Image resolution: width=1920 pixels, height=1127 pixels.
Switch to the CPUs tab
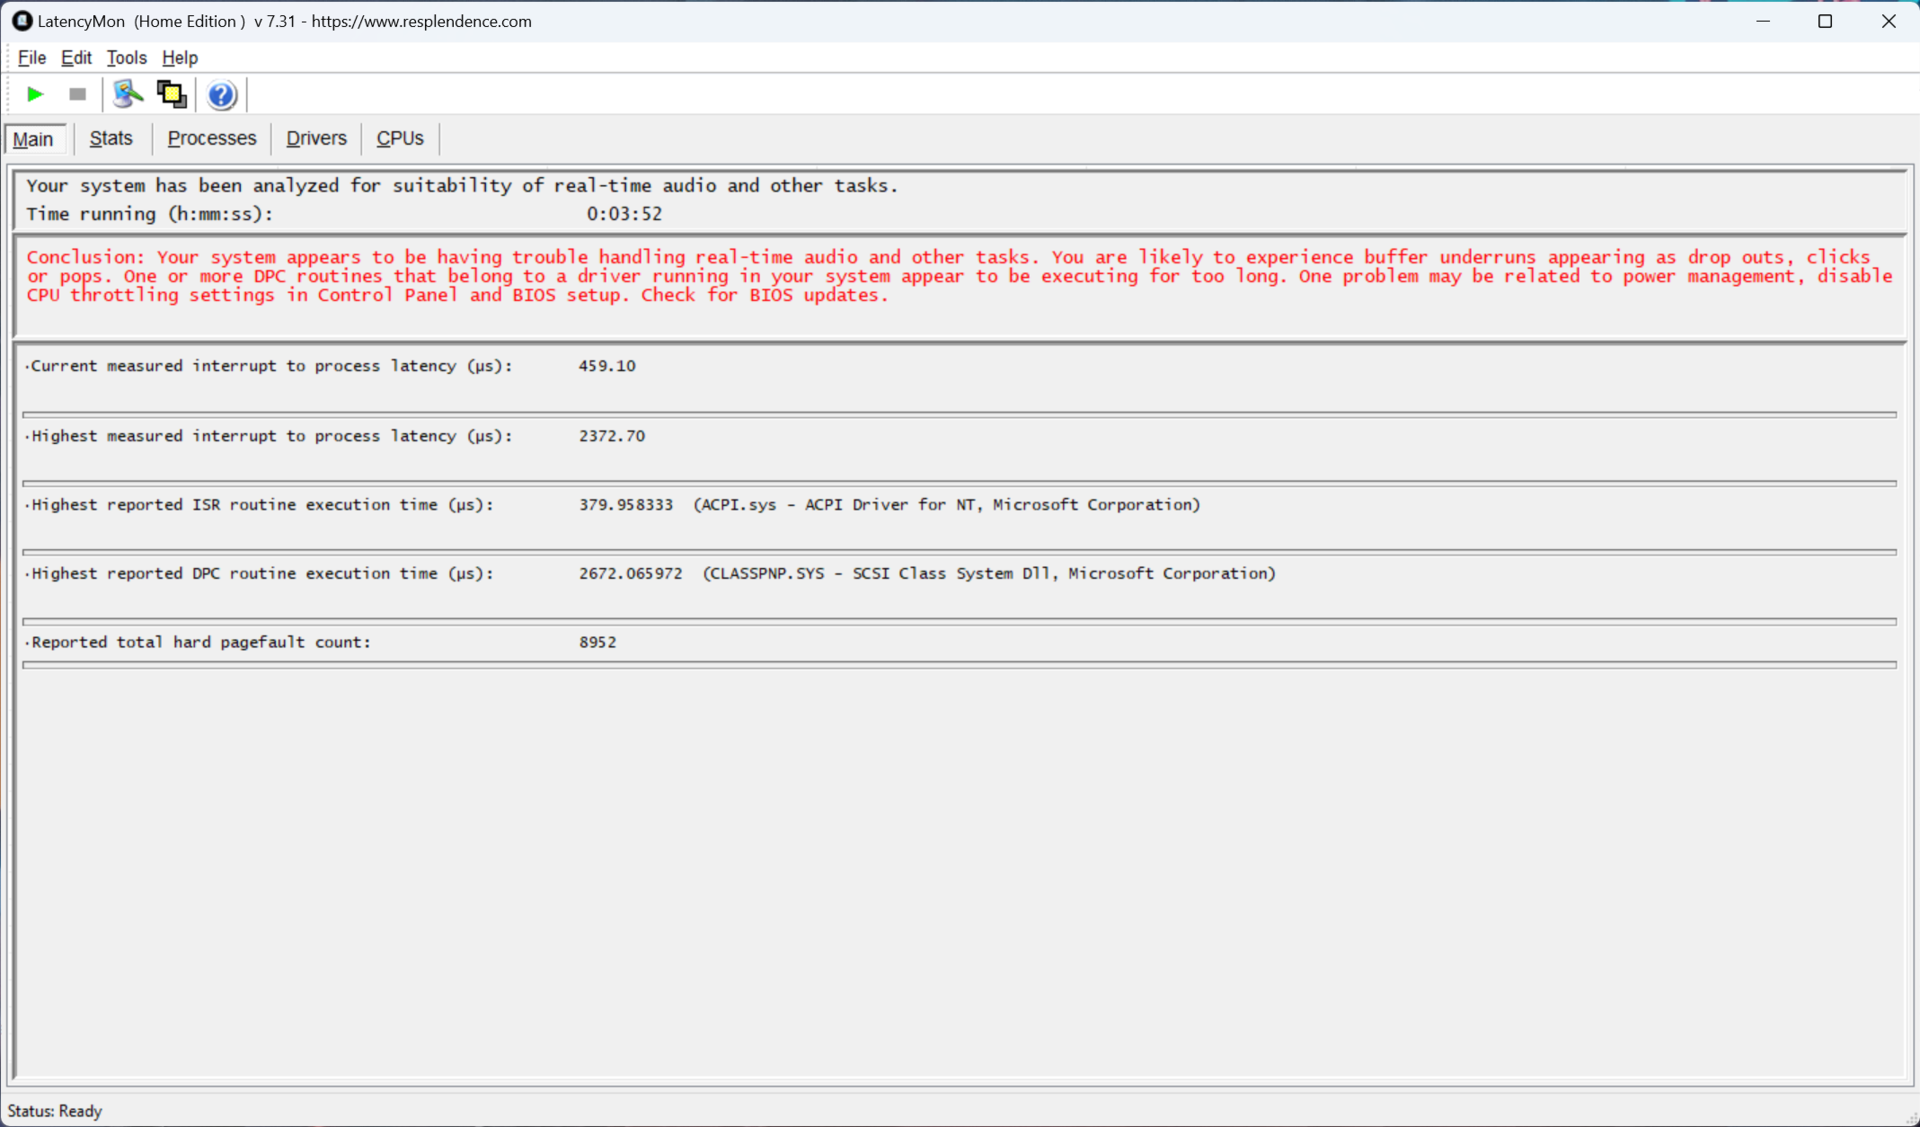coord(400,138)
